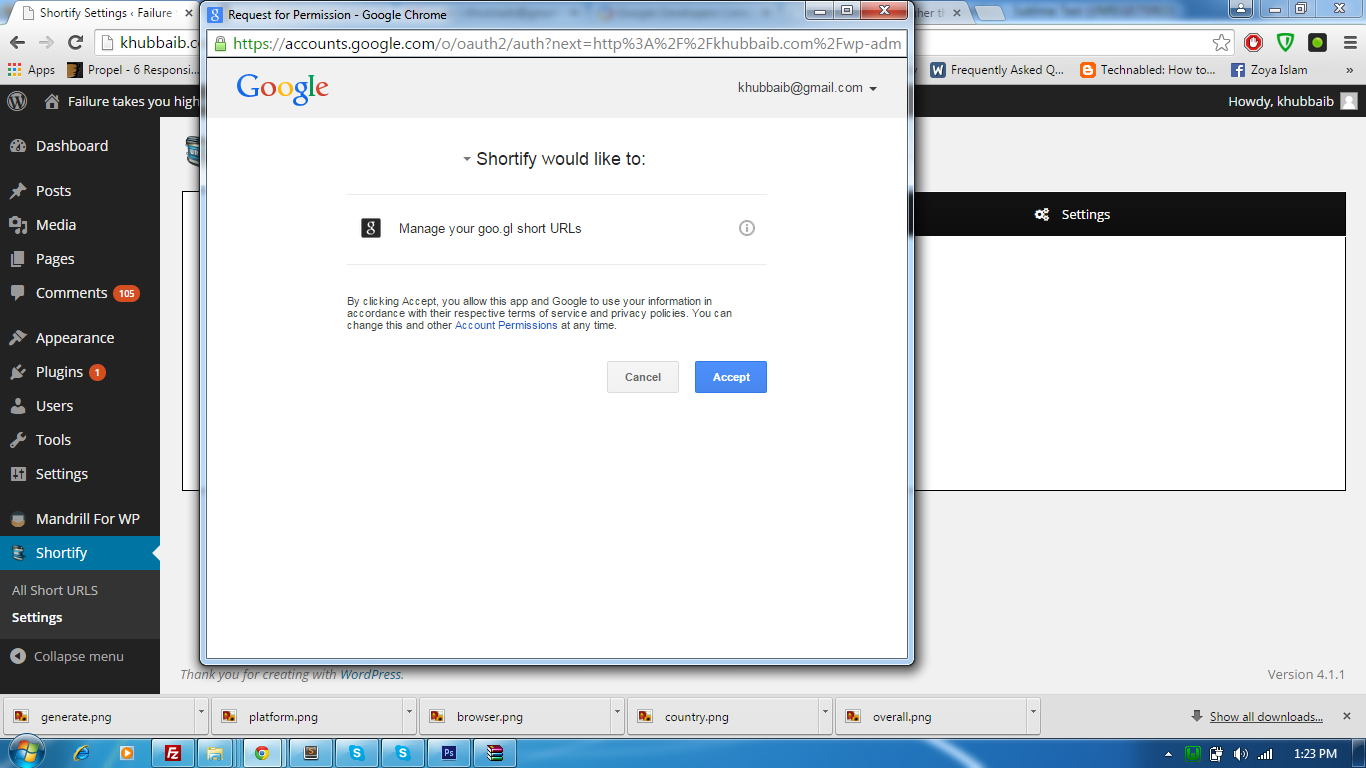This screenshot has height=768, width=1366.
Task: Launch Internet Explorer from the taskbar
Action: [82, 752]
